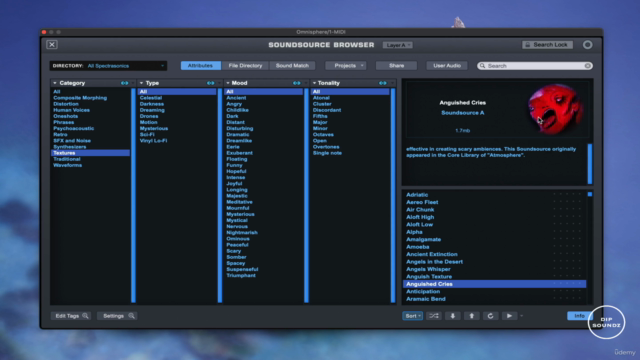Click the refresh icon
The height and width of the screenshot is (360, 640).
click(490, 316)
